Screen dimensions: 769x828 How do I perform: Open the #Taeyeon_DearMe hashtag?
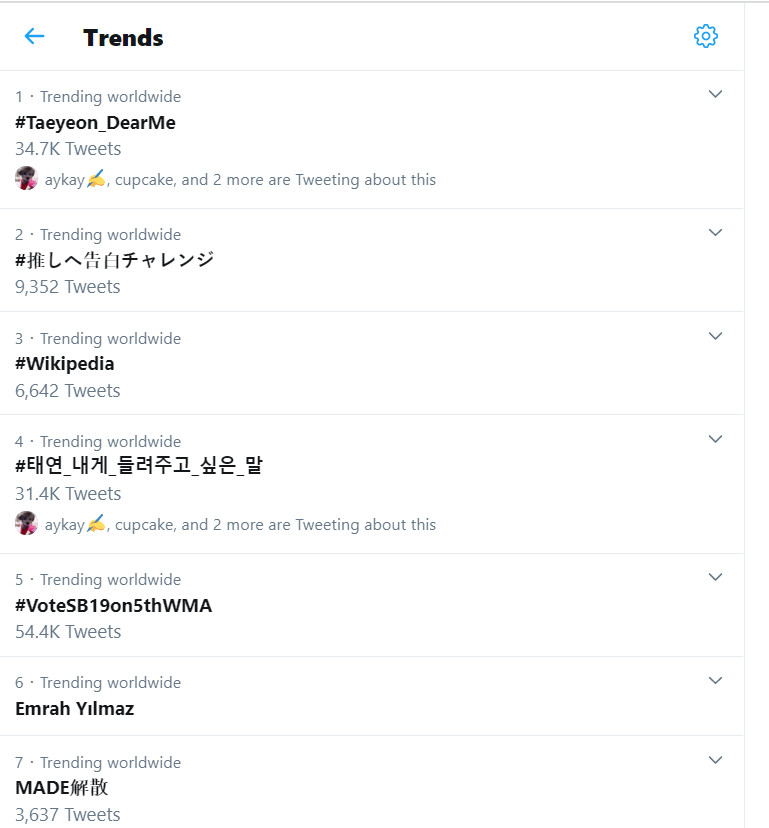click(x=96, y=123)
